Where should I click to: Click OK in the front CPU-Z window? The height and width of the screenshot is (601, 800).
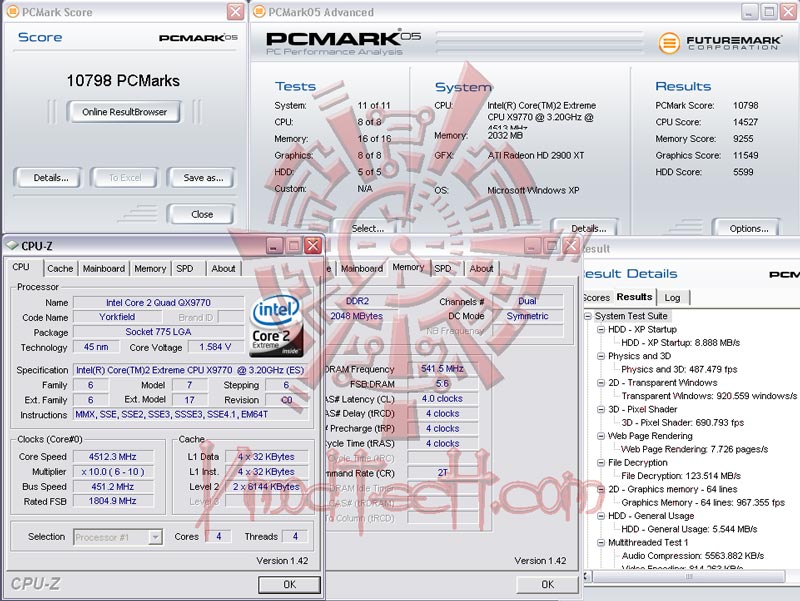pyautogui.click(x=289, y=584)
